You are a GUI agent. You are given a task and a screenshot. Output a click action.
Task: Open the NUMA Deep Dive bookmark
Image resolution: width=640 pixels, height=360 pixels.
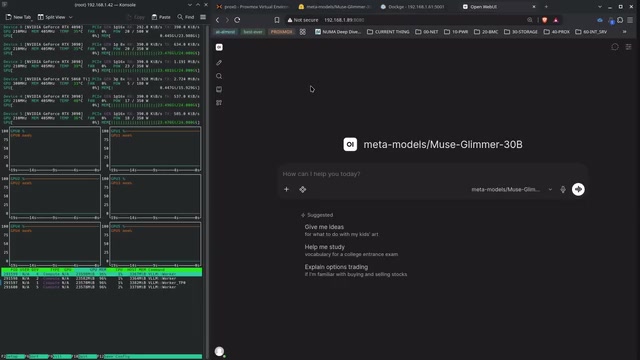click(338, 32)
